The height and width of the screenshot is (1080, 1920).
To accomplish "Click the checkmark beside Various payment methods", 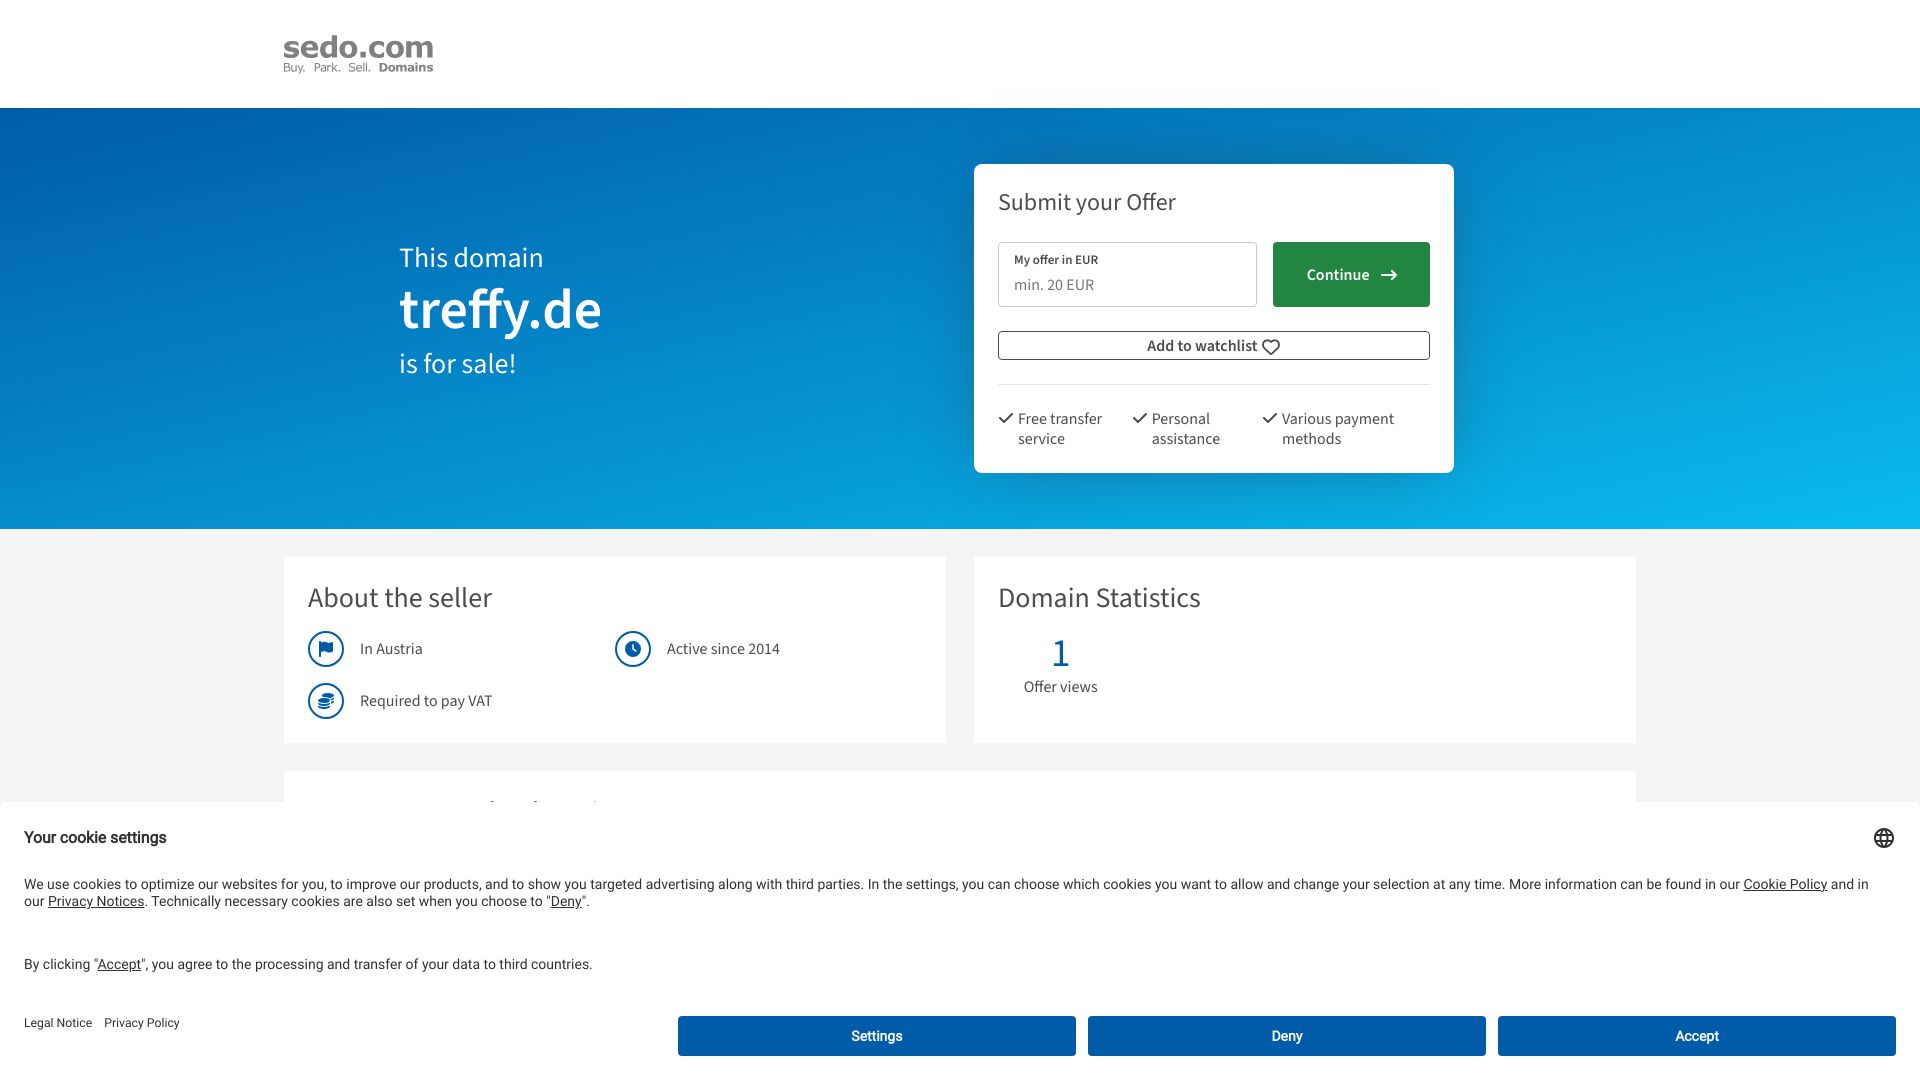I will [x=1270, y=418].
